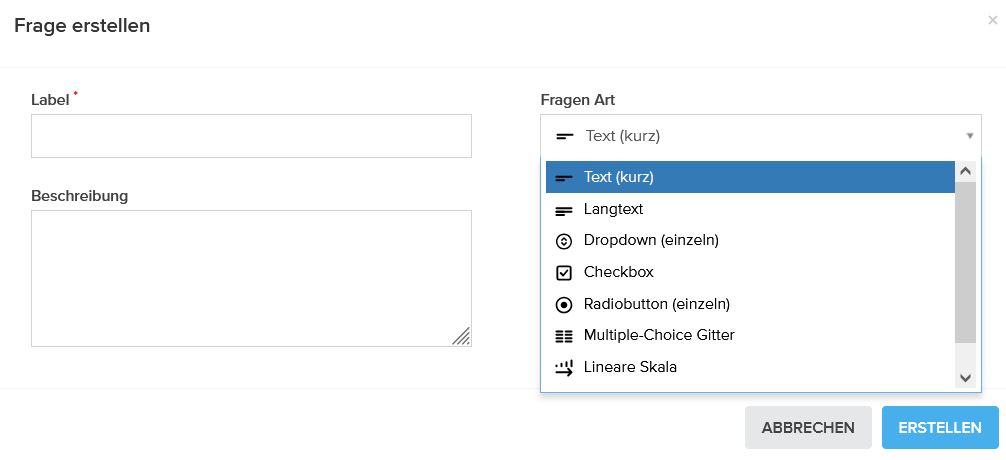The width and height of the screenshot is (1006, 460).
Task: Click the Dropdown (einzeln) circular arrows icon
Action: pos(564,241)
